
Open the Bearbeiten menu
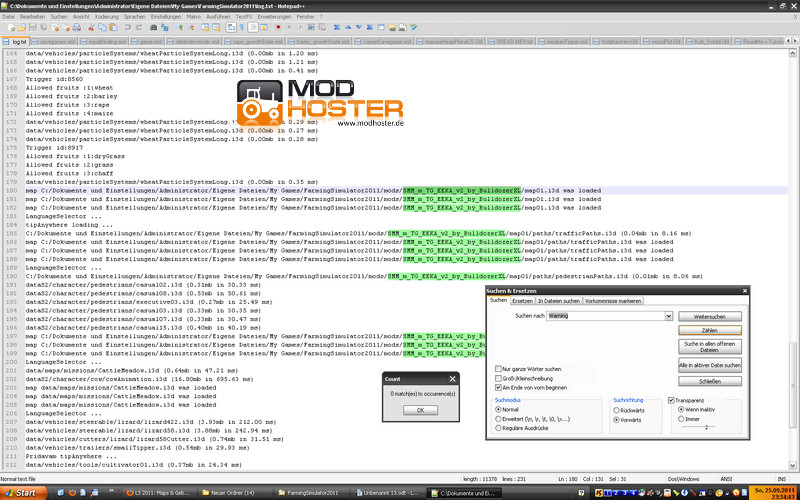(x=32, y=17)
